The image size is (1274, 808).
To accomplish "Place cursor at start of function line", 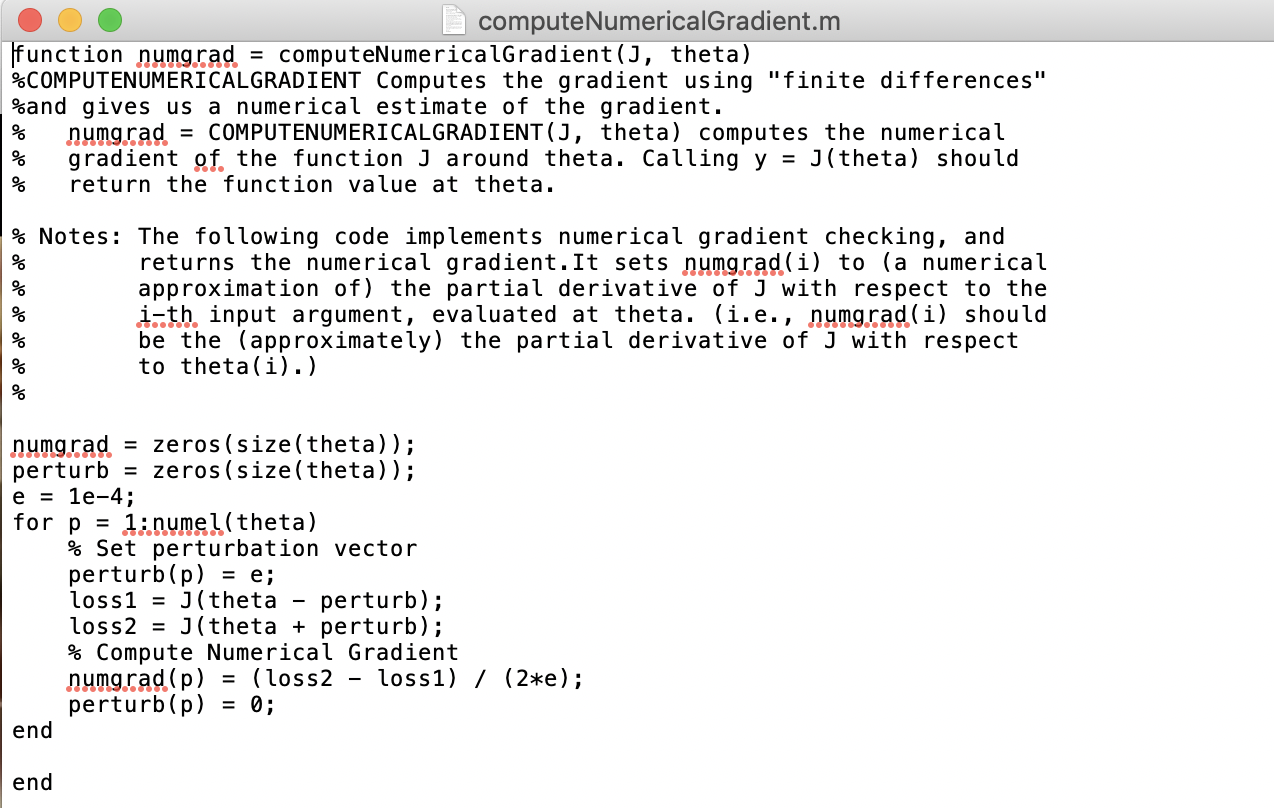I will tap(14, 54).
